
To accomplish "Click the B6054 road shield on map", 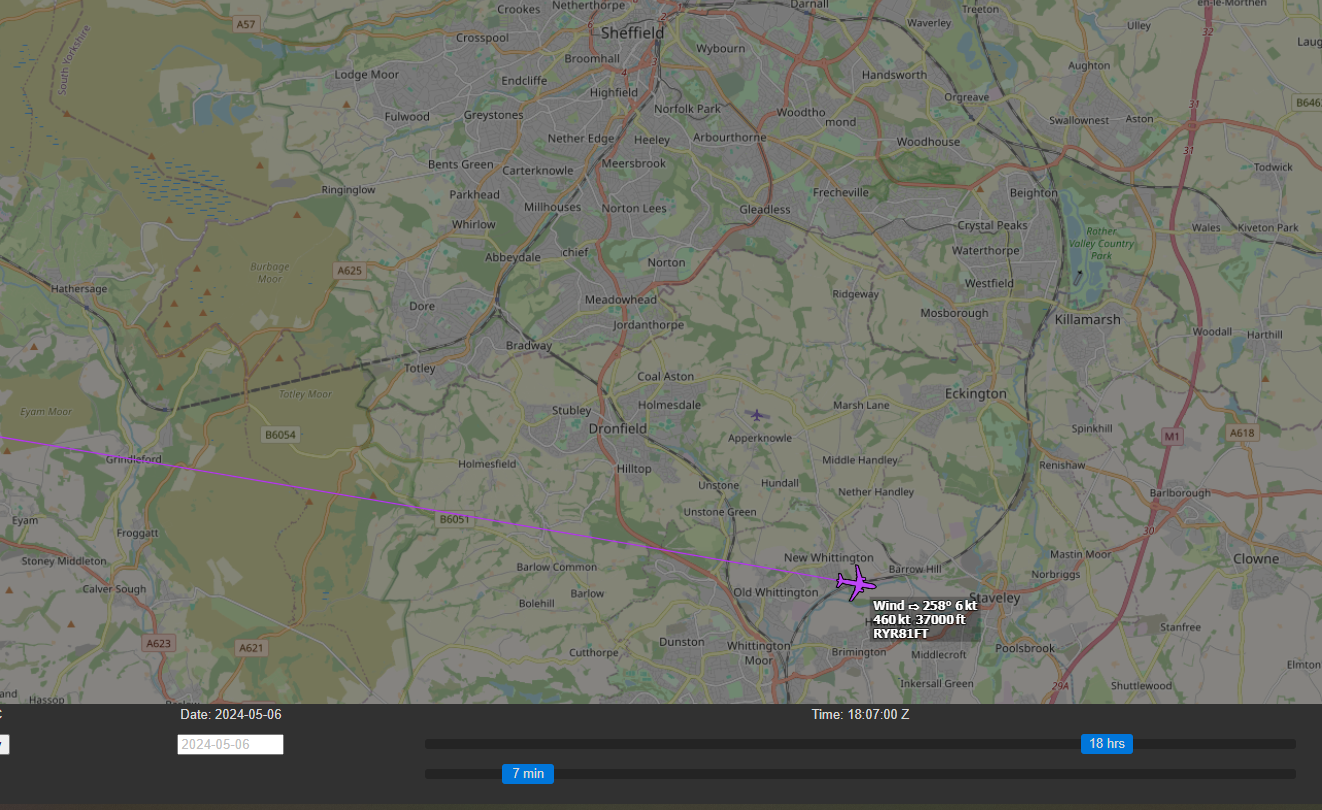I will 280,435.
